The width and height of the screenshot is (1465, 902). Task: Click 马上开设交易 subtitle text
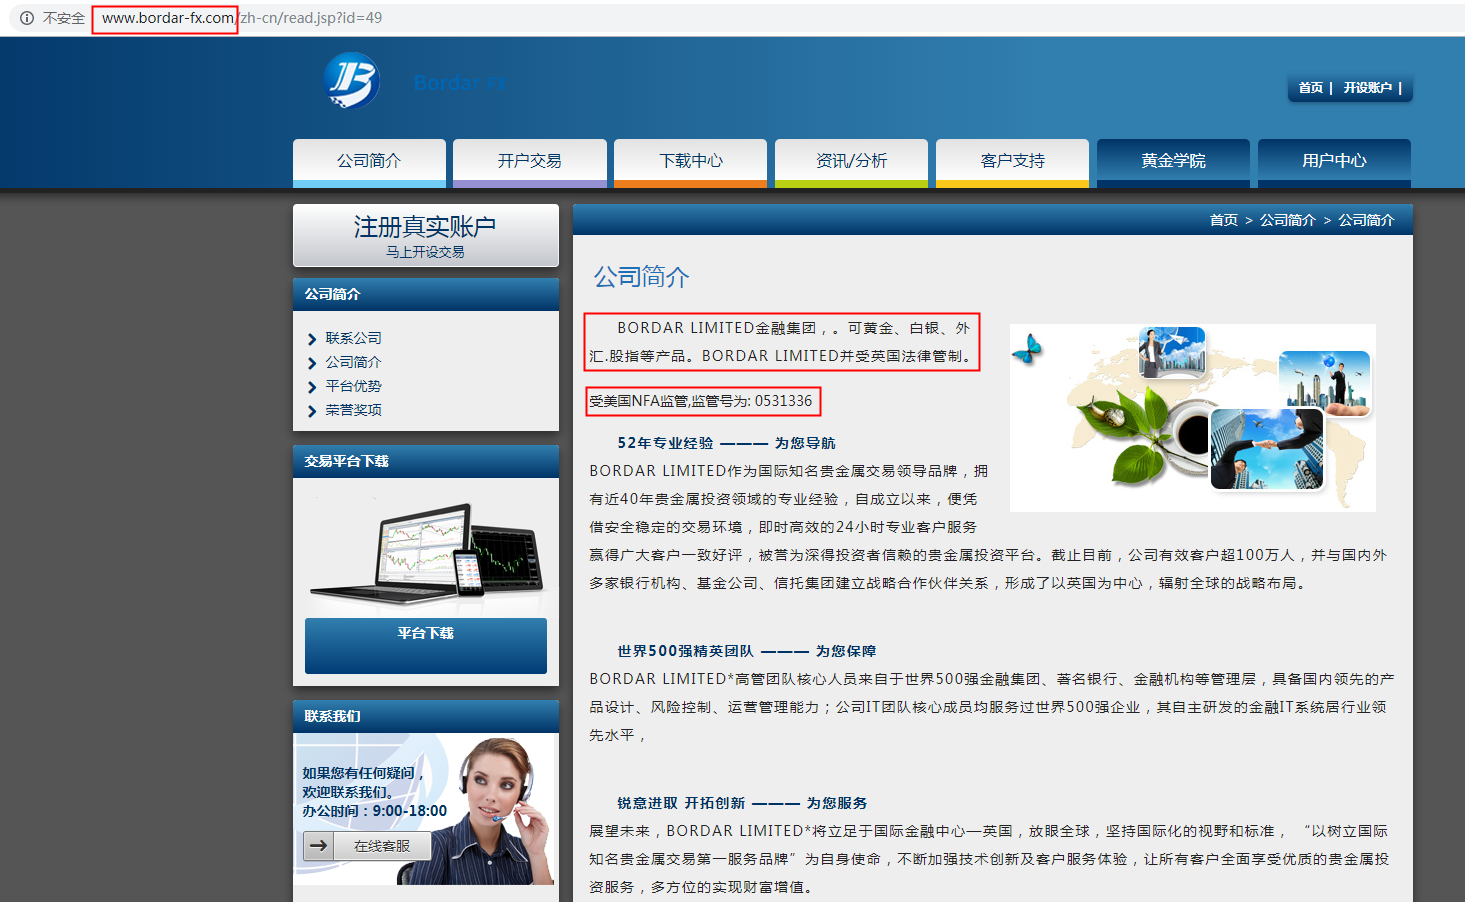tap(426, 252)
